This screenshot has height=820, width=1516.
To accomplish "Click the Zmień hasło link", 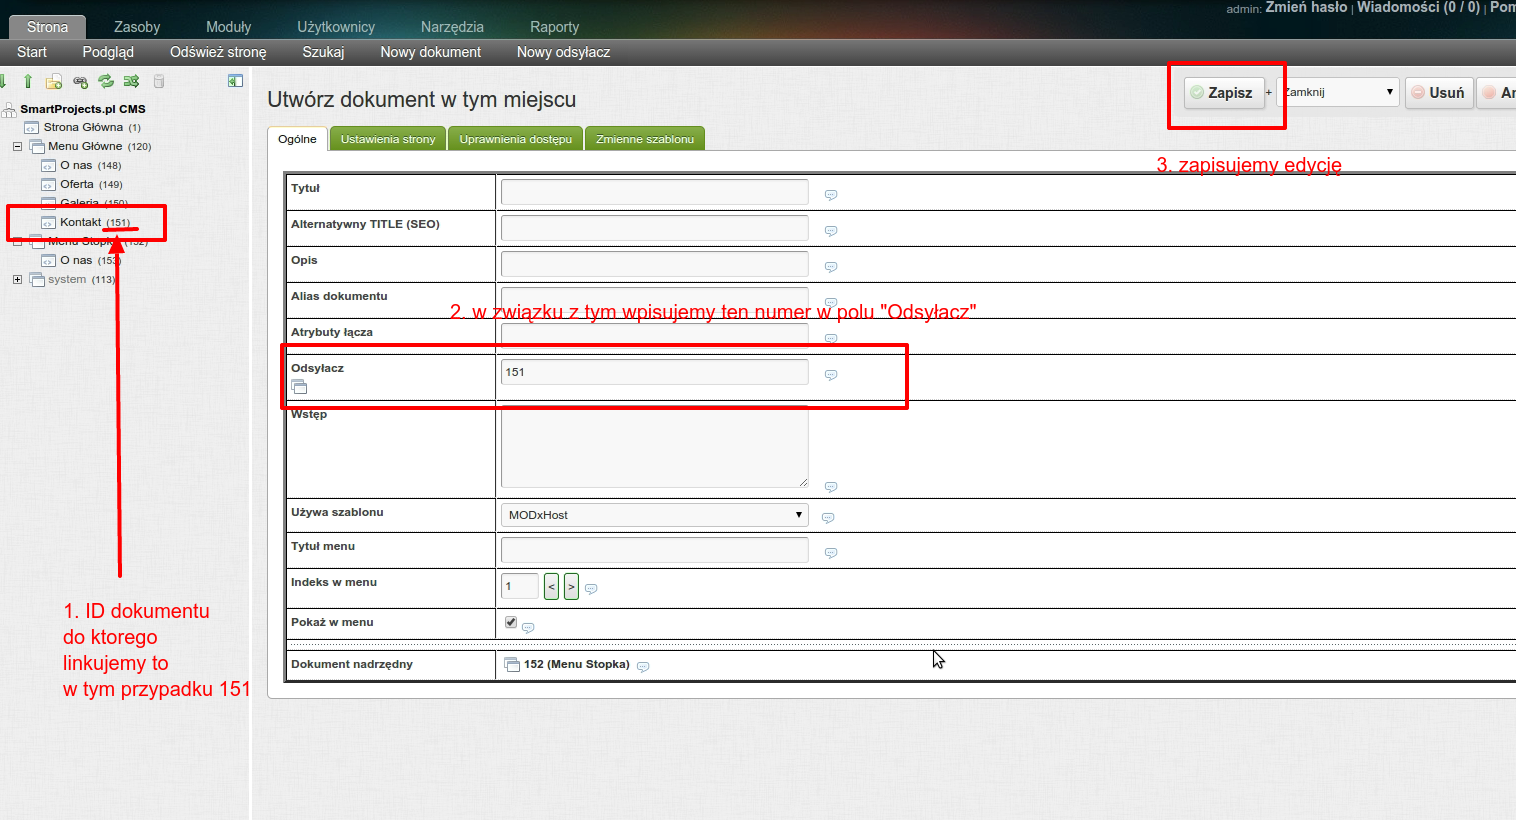I will click(1306, 7).
